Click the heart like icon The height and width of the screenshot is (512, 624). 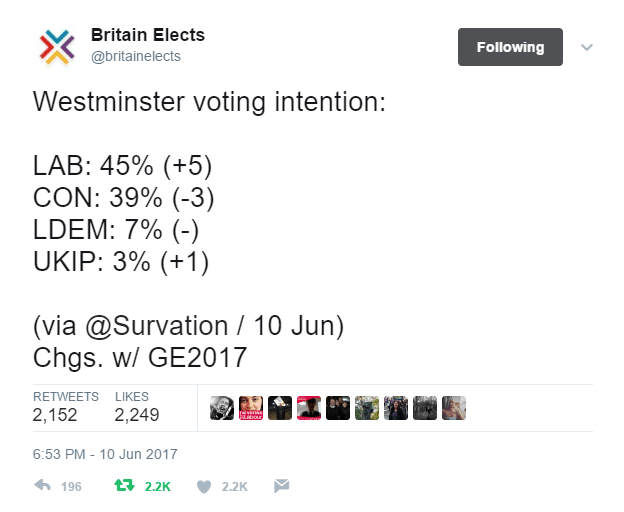204,486
